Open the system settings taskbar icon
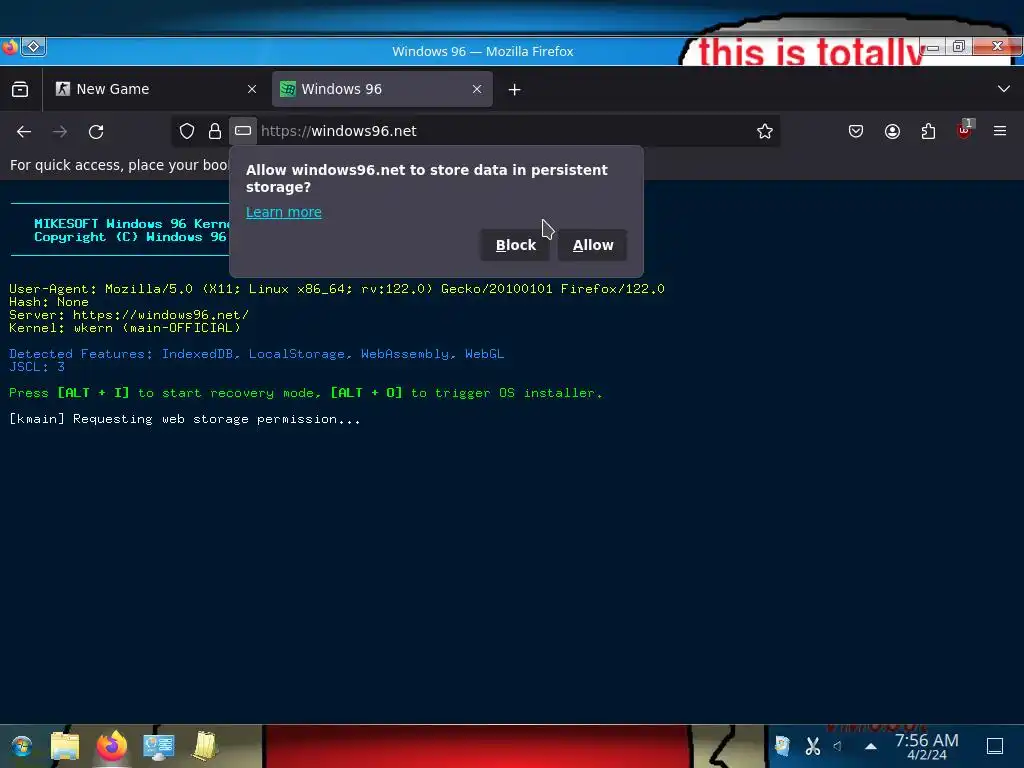 click(159, 746)
